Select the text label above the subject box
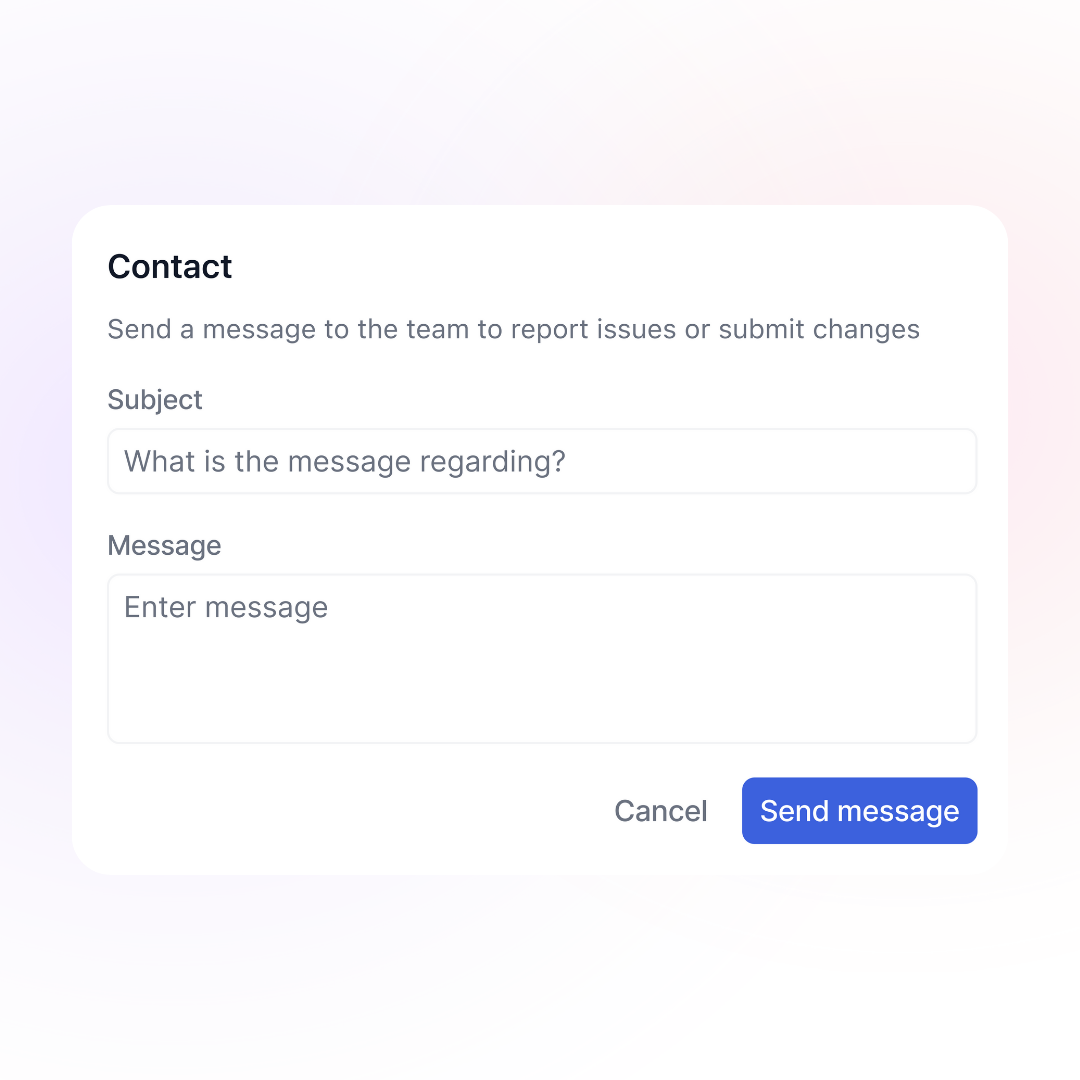 point(155,400)
